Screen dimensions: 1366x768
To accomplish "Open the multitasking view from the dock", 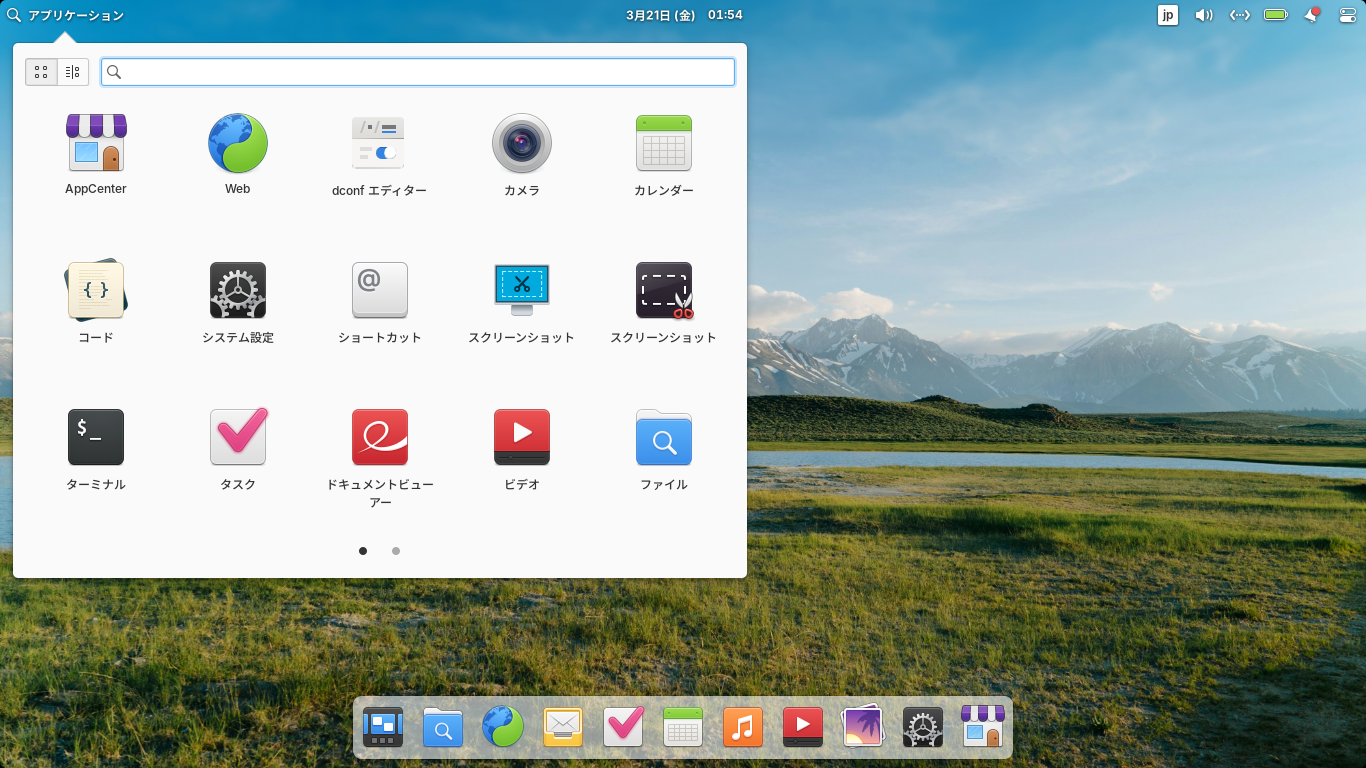I will click(x=382, y=727).
